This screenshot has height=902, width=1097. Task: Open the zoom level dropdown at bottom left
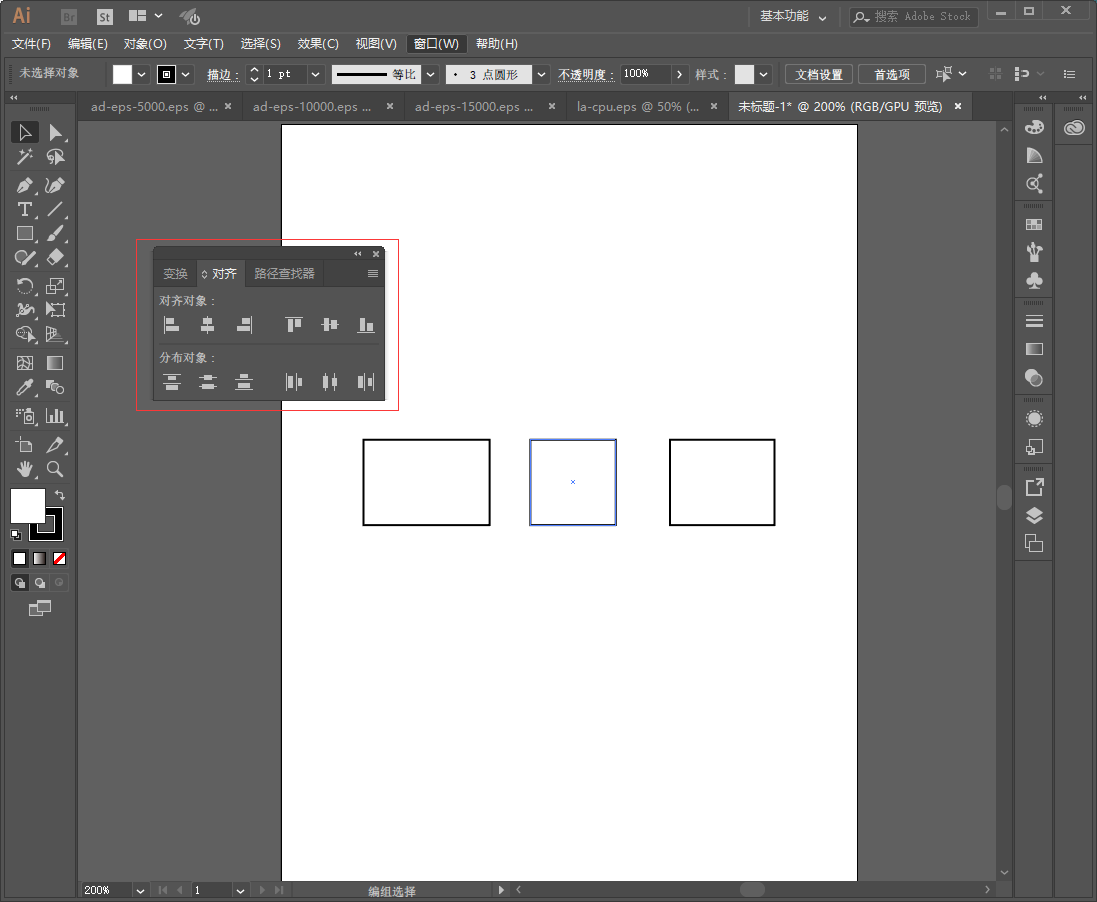140,889
